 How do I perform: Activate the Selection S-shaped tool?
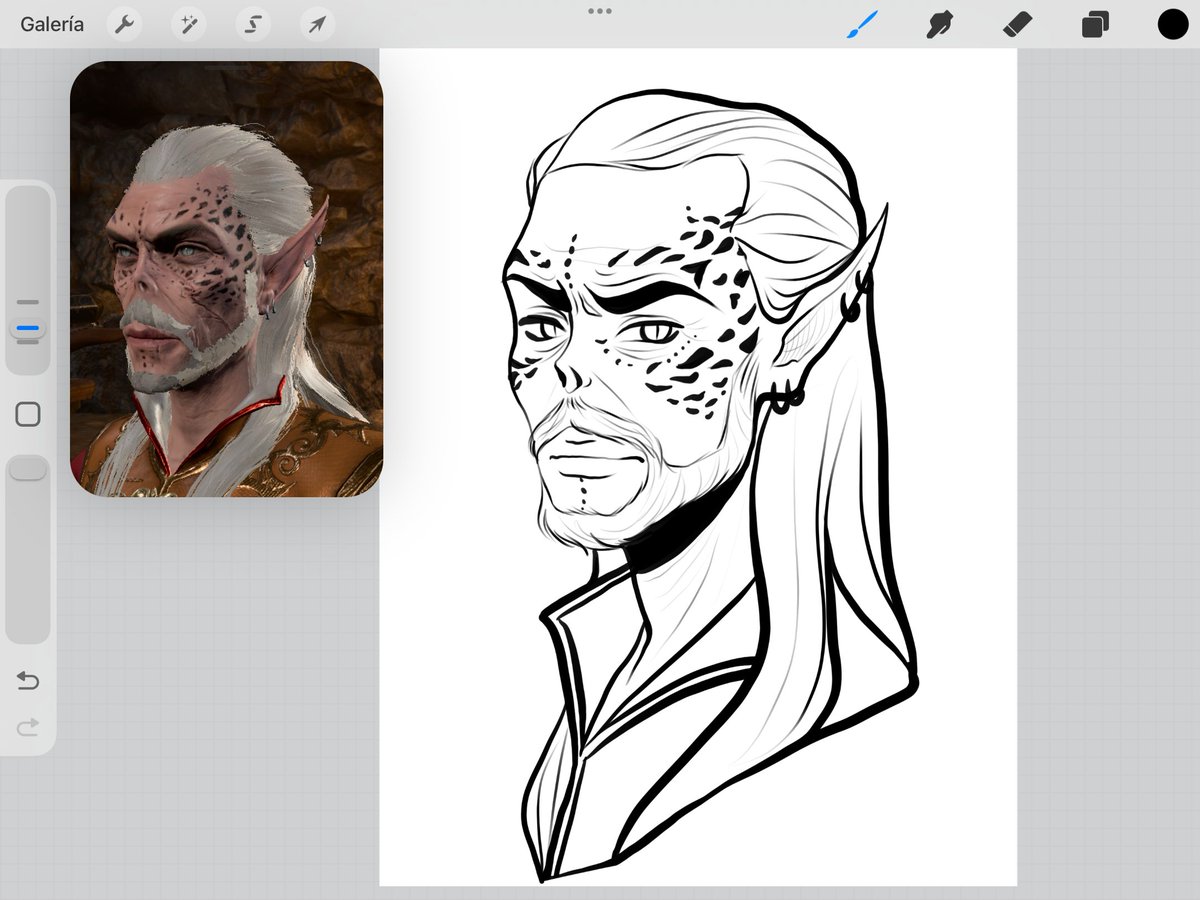[x=253, y=24]
